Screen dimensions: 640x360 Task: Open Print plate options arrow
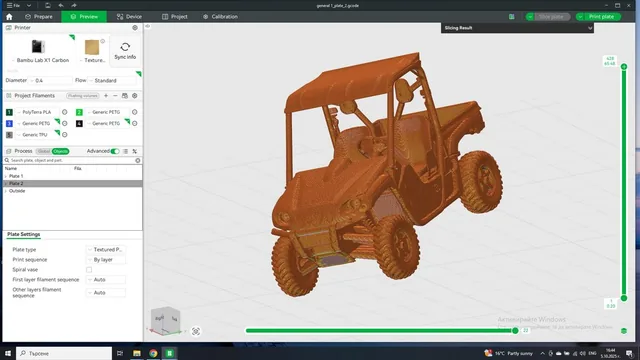click(x=580, y=17)
